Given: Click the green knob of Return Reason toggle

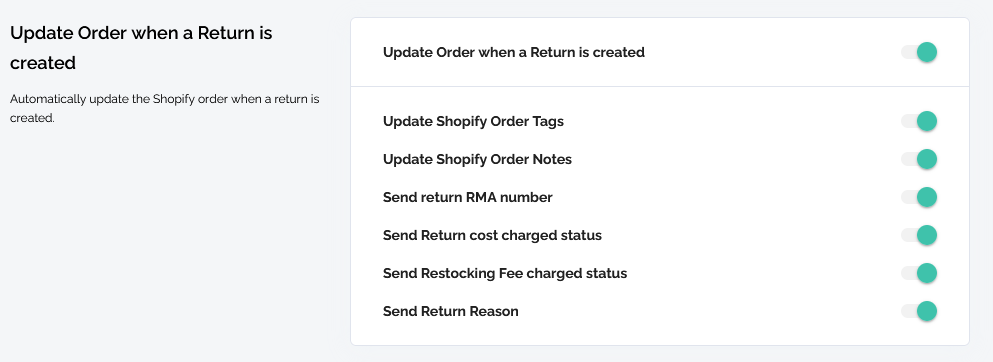Looking at the screenshot, I should click(927, 311).
